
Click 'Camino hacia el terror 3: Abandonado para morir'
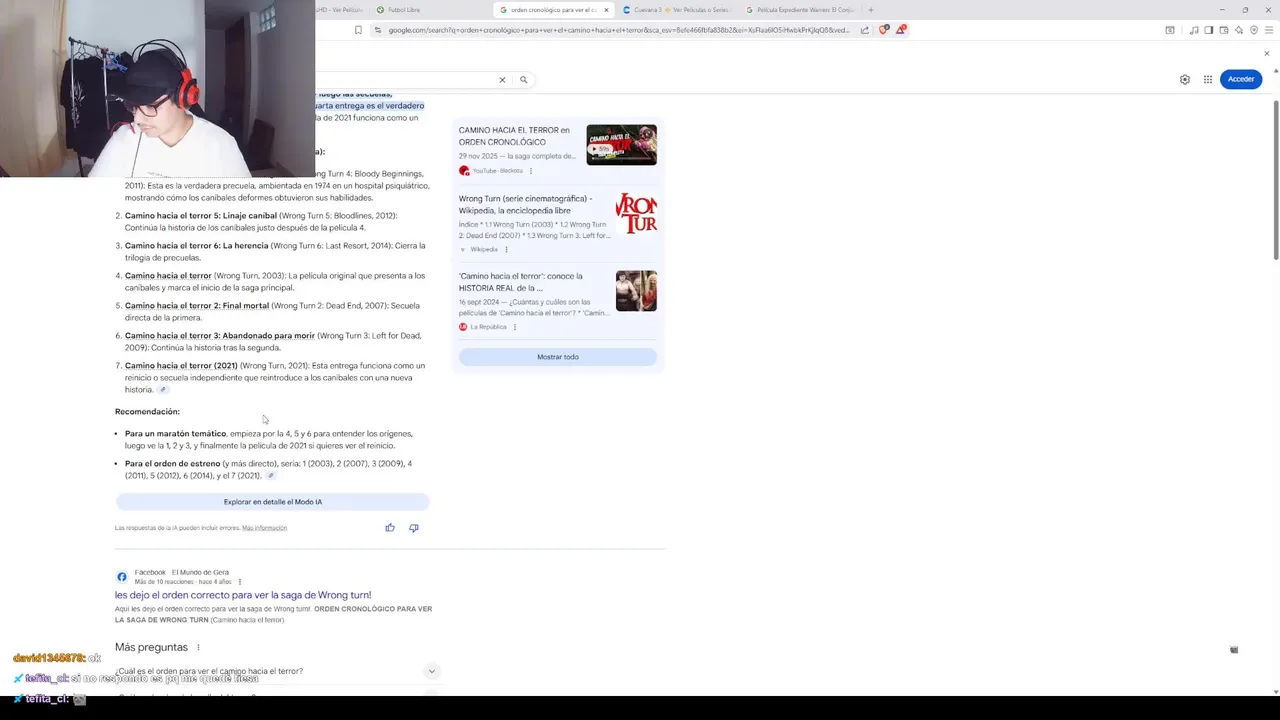pyautogui.click(x=220, y=336)
